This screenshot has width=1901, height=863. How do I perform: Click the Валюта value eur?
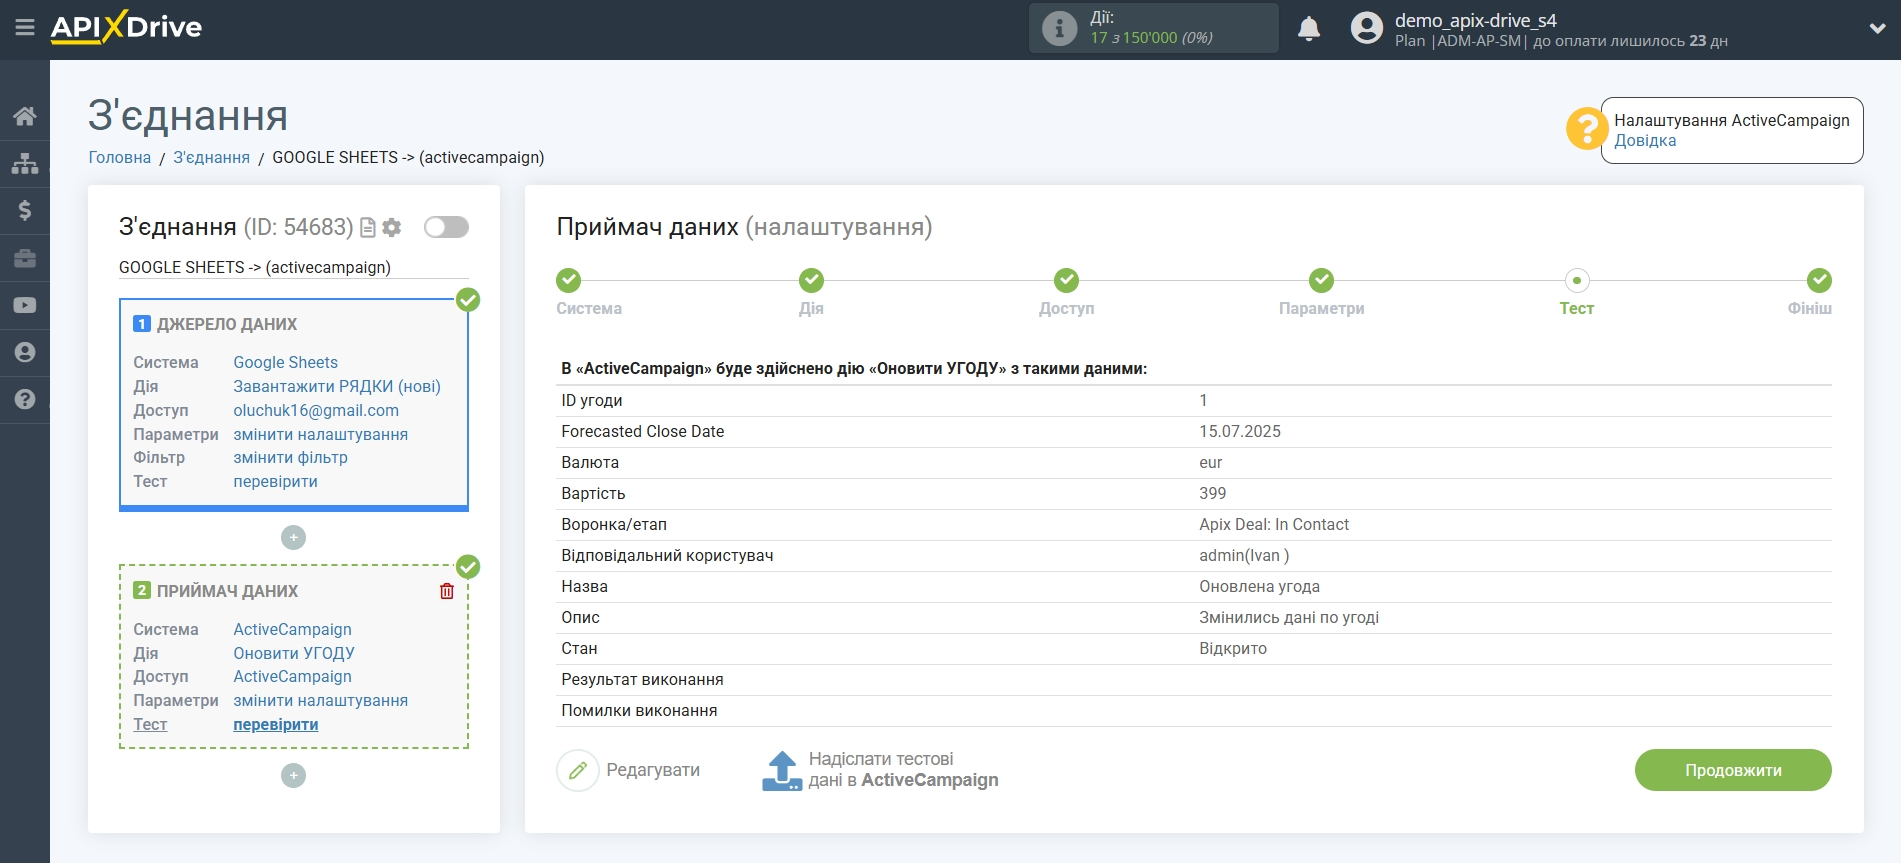pyautogui.click(x=1211, y=463)
